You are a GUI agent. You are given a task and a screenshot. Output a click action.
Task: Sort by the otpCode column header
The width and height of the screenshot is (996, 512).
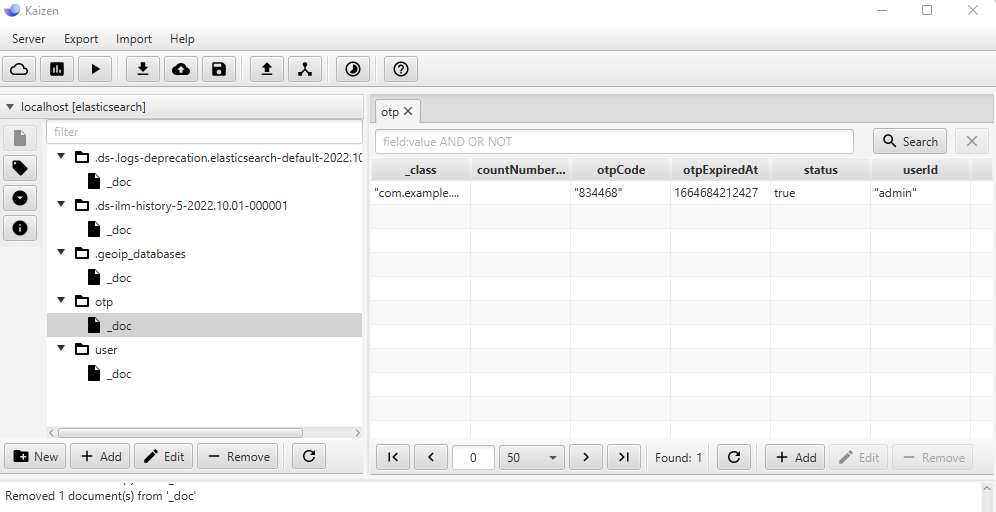621,170
